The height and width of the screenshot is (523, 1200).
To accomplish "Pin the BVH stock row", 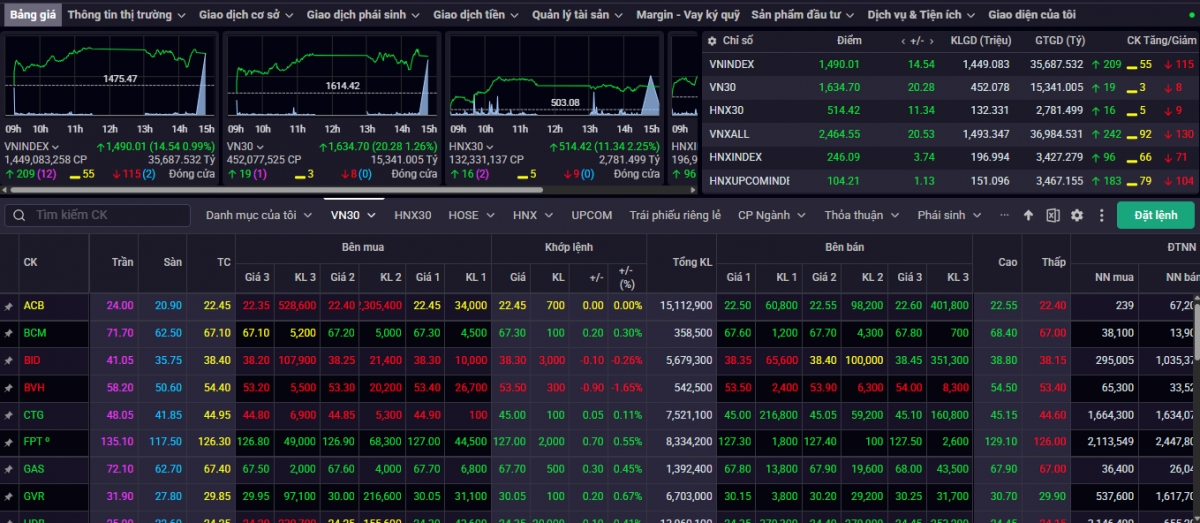I will (9, 387).
